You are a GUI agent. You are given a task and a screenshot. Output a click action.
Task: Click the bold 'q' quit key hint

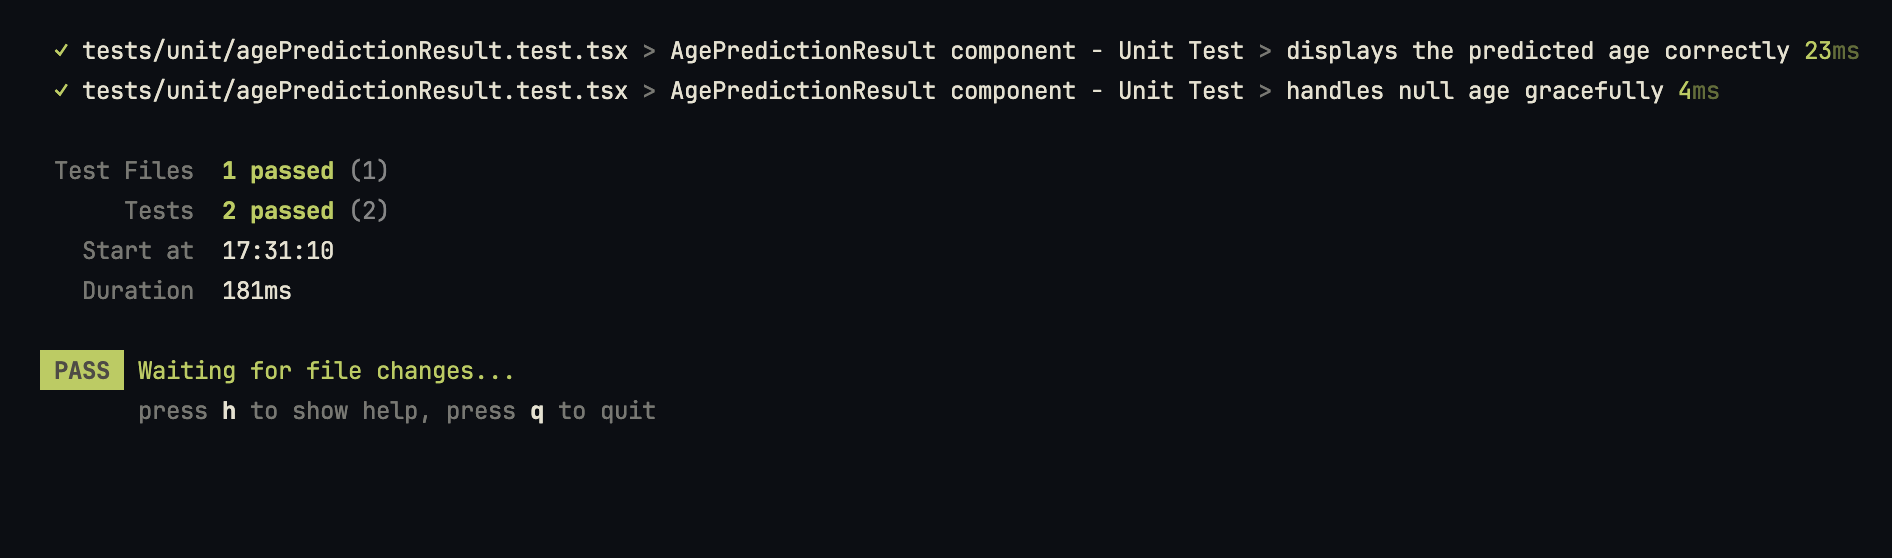(537, 412)
